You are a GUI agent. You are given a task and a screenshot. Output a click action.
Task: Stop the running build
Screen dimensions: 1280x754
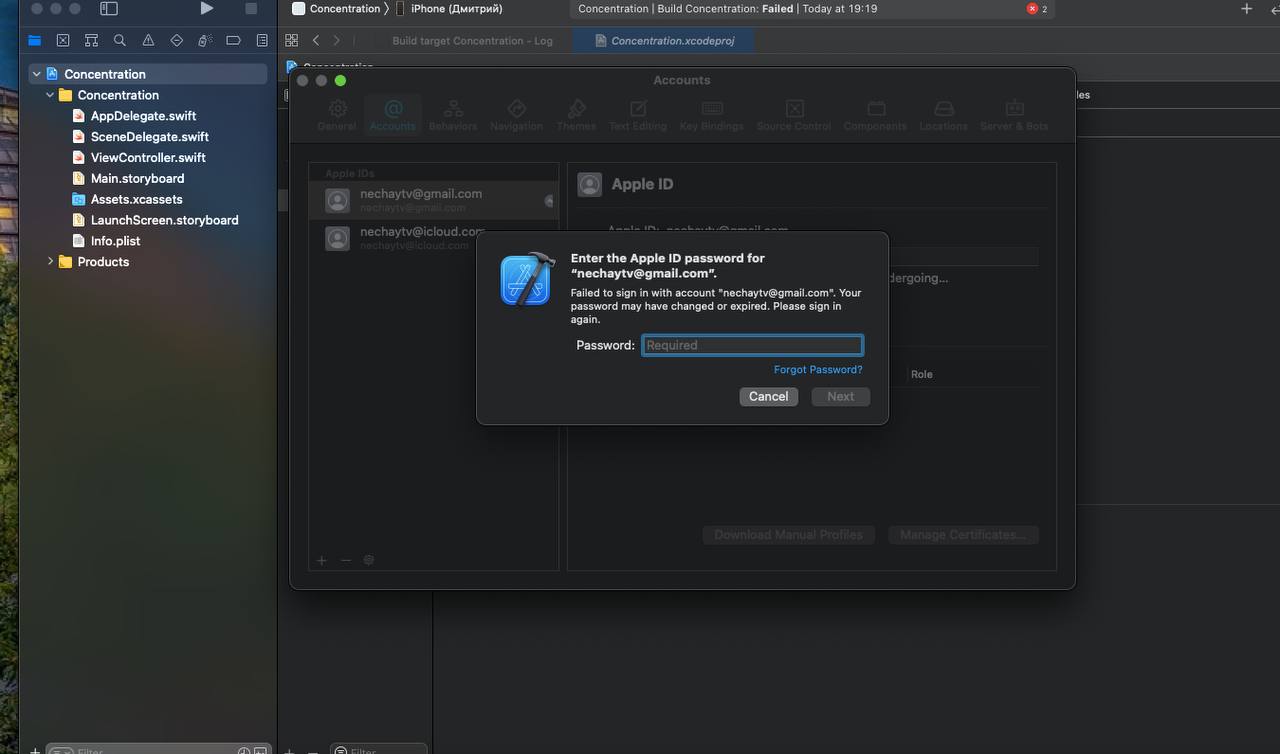click(x=251, y=9)
